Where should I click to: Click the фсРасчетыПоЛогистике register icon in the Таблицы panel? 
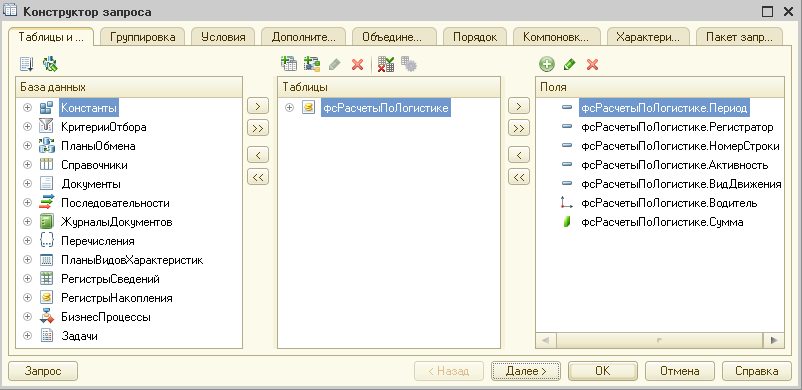click(308, 108)
